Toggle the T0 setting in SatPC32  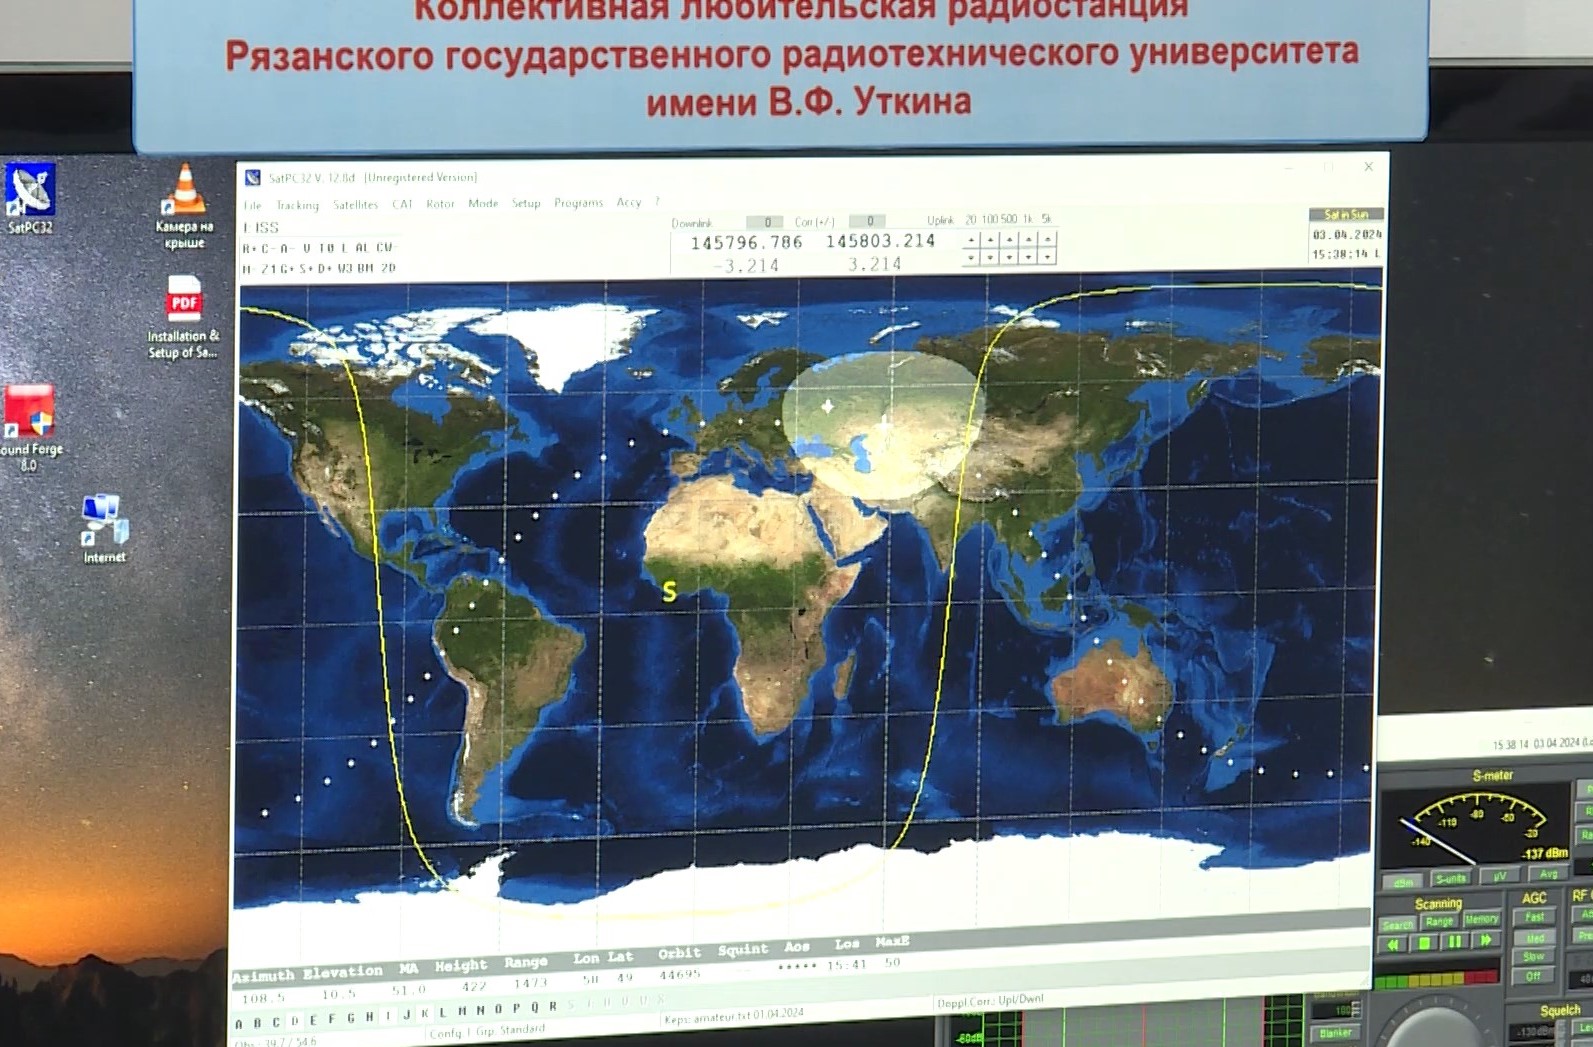326,247
